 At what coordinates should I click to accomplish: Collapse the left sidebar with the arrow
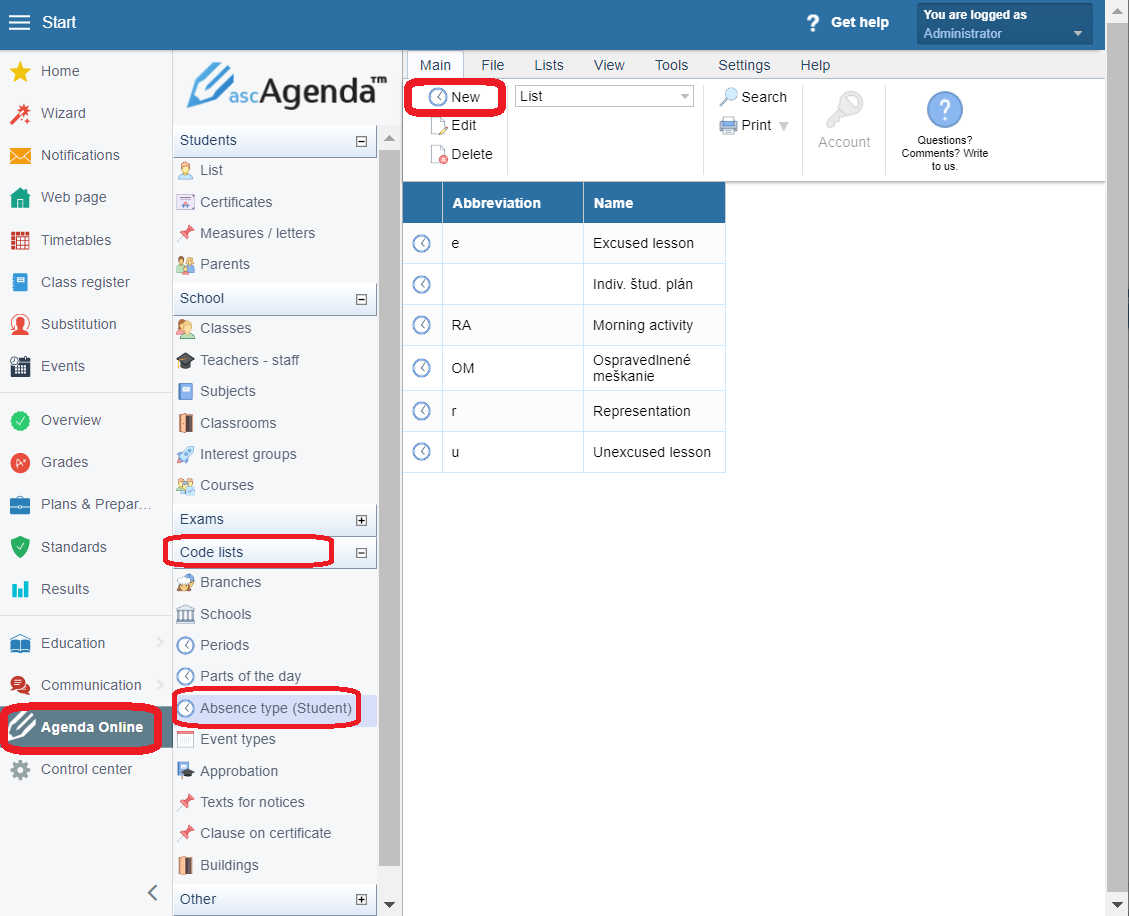point(153,893)
